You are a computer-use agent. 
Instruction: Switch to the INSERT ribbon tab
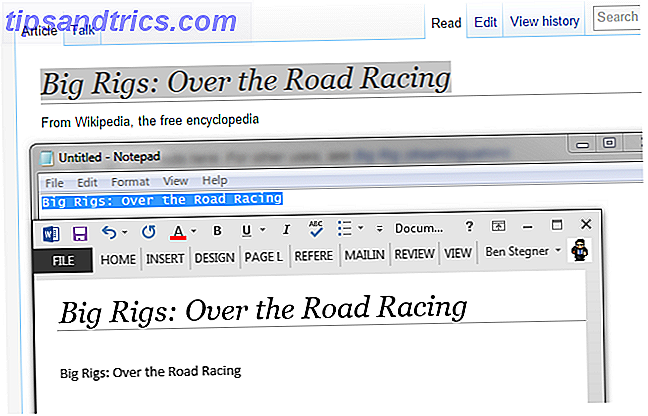click(x=165, y=259)
